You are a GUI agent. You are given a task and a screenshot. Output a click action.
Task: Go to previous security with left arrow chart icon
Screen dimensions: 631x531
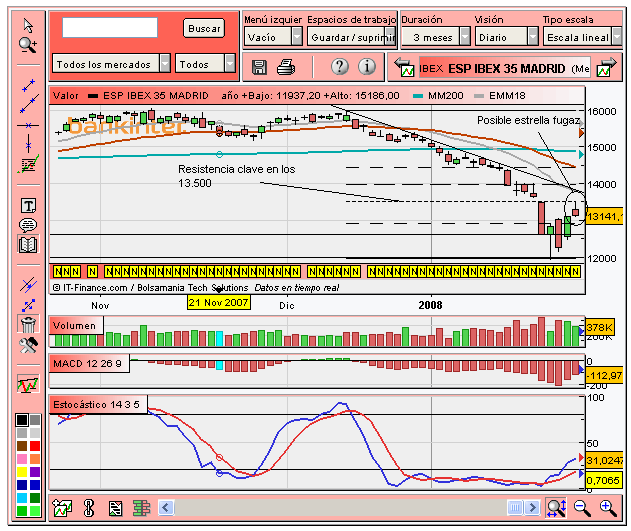point(404,67)
